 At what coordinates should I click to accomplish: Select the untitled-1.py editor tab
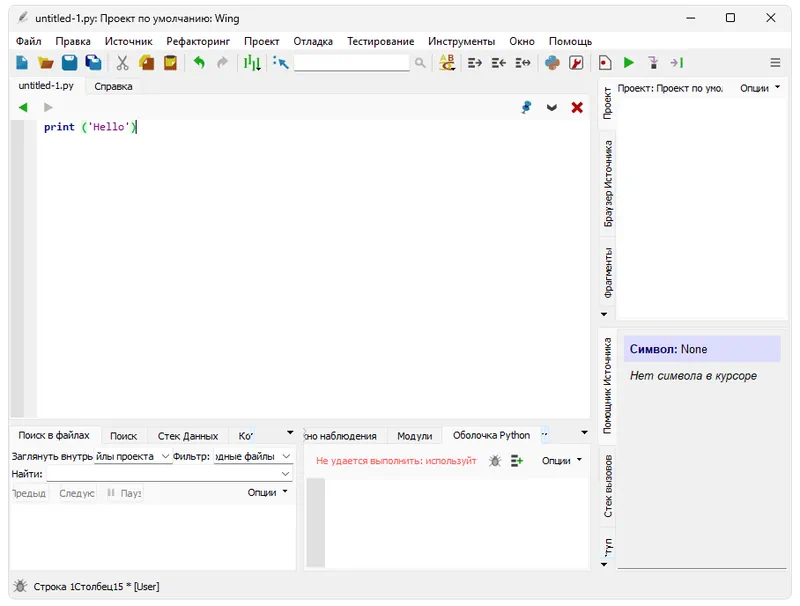point(46,86)
